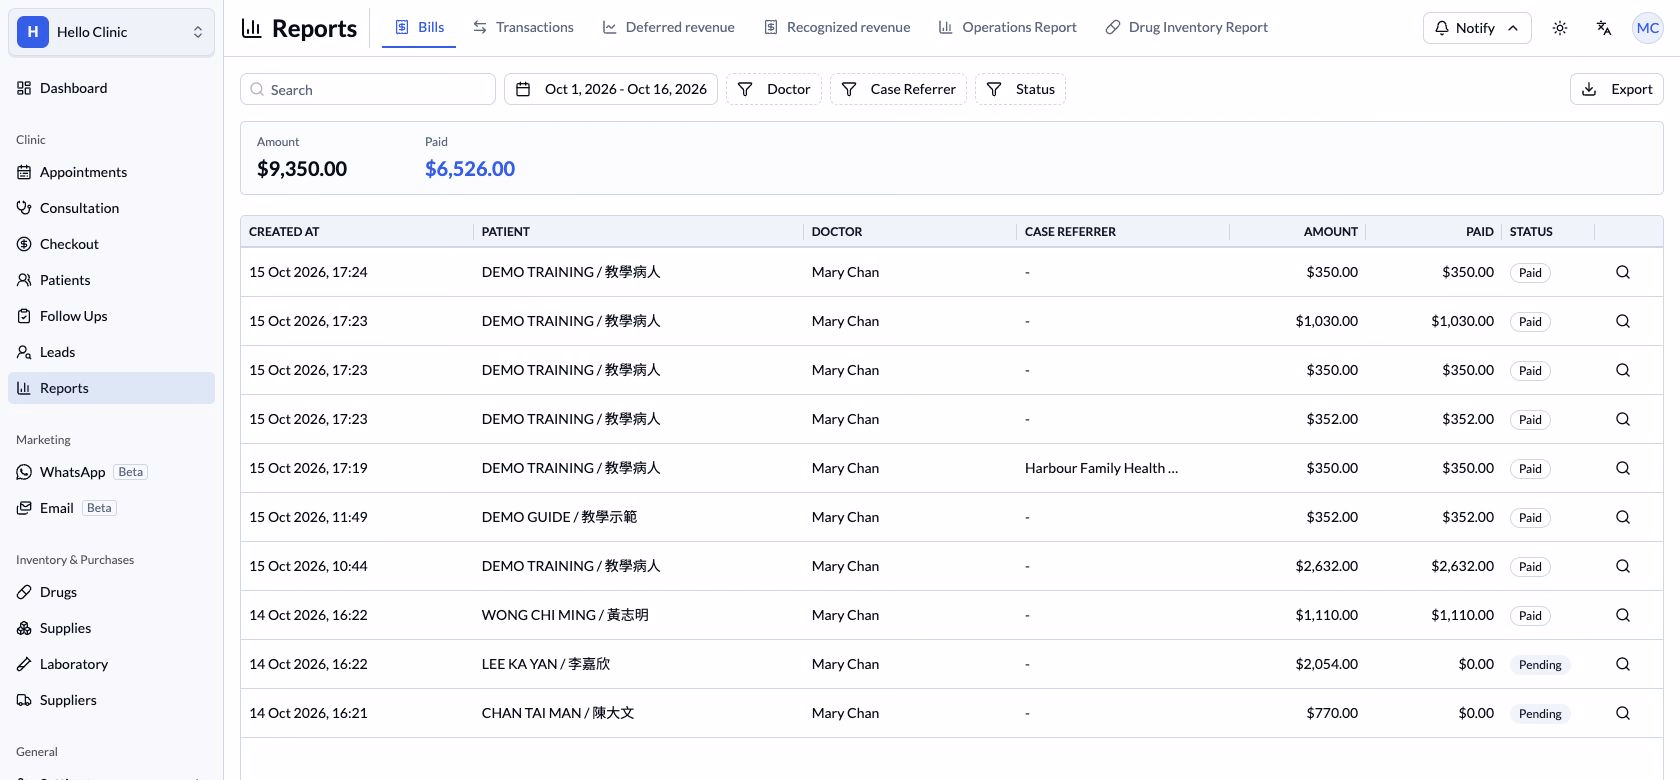
Task: Switch to the Transactions tab
Action: pos(523,27)
